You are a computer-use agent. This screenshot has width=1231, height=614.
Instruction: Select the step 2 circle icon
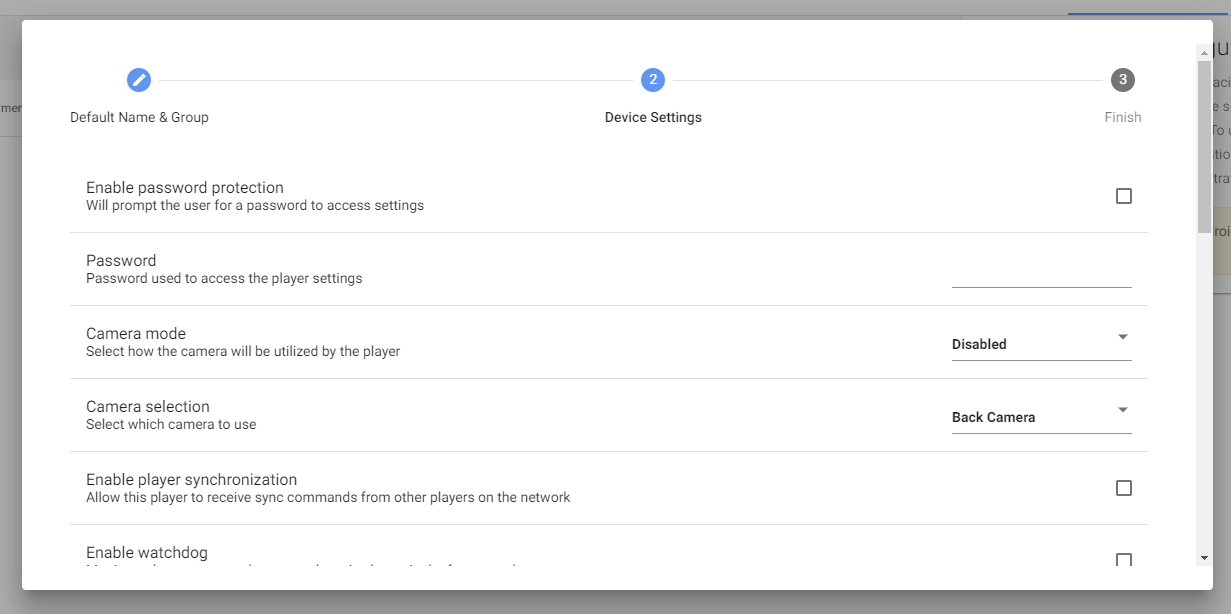[653, 80]
